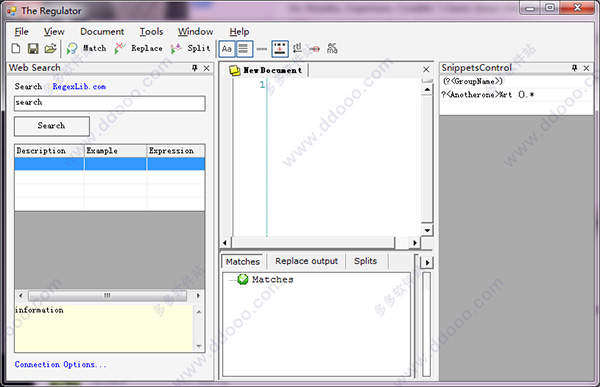Create a new document with the blank page icon
The width and height of the screenshot is (600, 387).
click(16, 49)
